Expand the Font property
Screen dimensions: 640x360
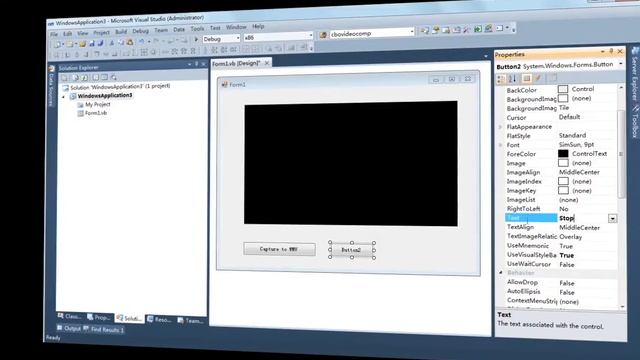pyautogui.click(x=500, y=145)
